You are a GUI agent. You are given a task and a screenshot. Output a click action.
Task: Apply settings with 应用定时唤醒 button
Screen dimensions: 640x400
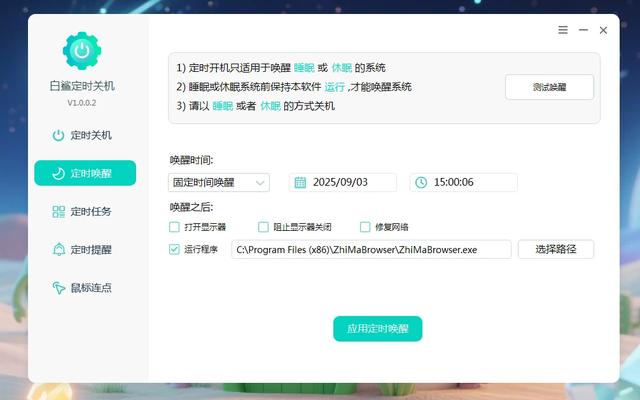click(378, 329)
